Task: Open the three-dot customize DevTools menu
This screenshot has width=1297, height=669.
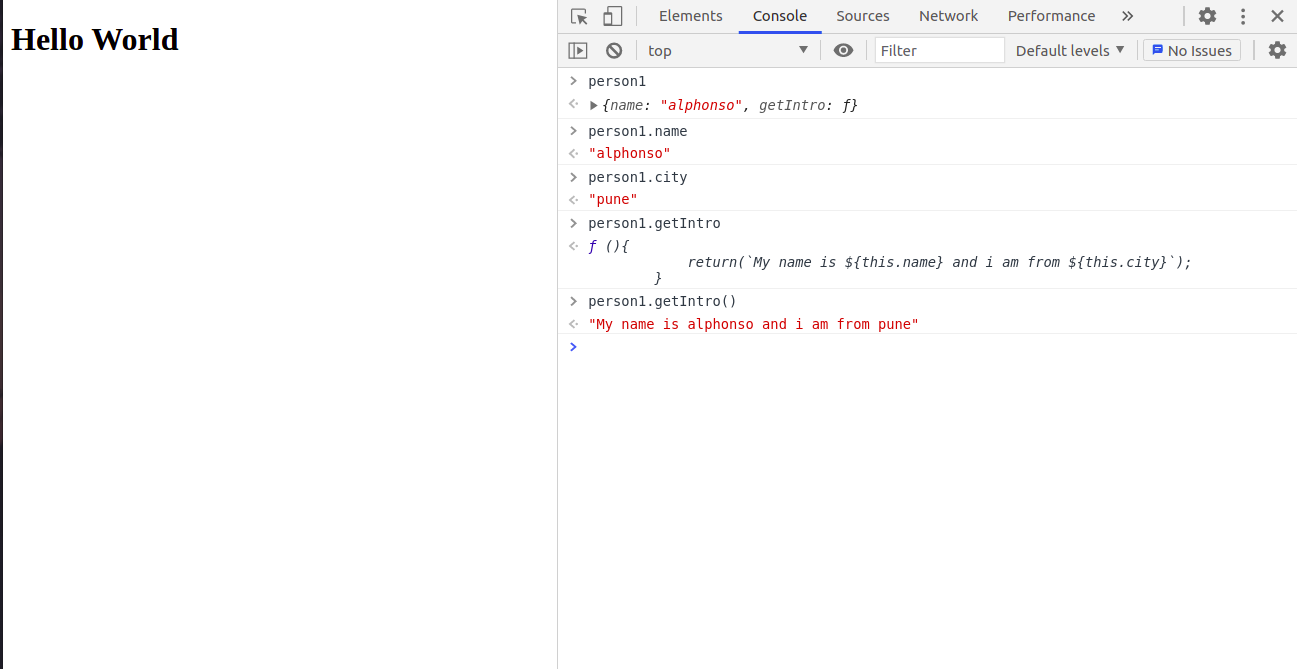Action: click(x=1243, y=16)
